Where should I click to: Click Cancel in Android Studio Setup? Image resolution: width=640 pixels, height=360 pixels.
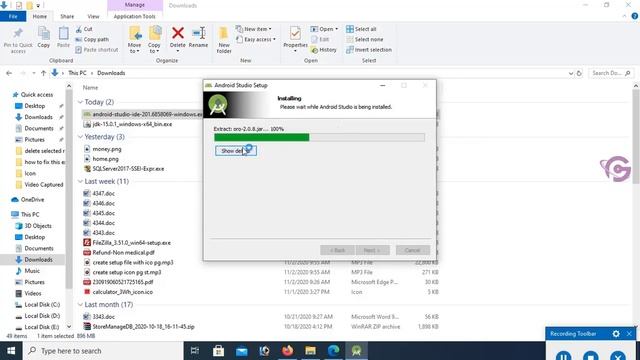tap(412, 250)
